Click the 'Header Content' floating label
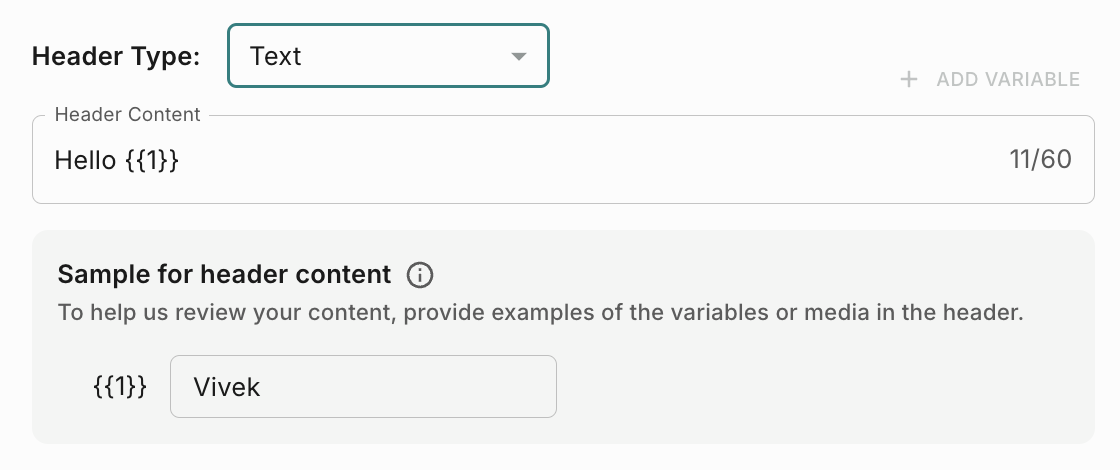 coord(127,115)
